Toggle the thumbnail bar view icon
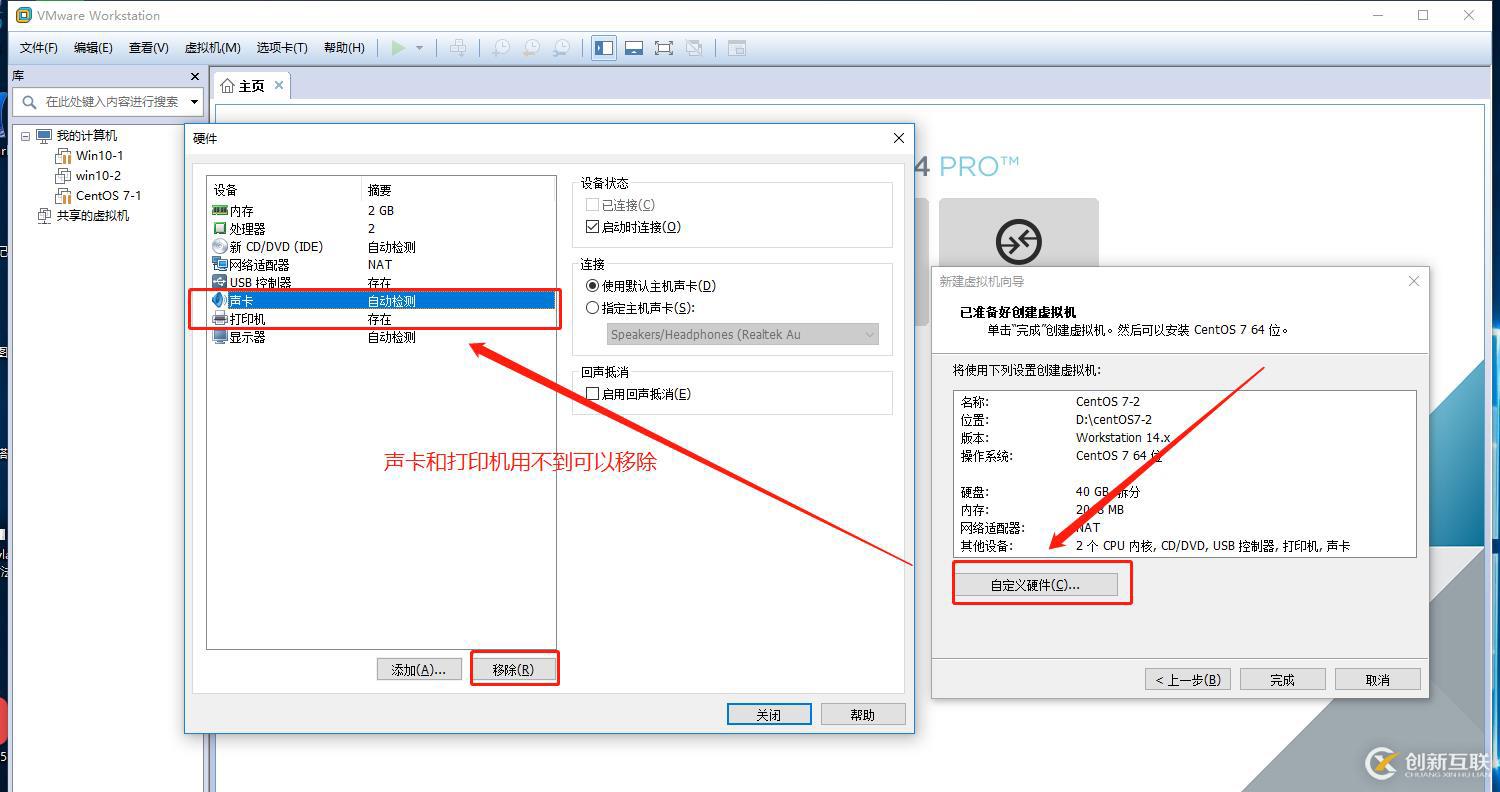The height and width of the screenshot is (792, 1500). click(x=634, y=48)
